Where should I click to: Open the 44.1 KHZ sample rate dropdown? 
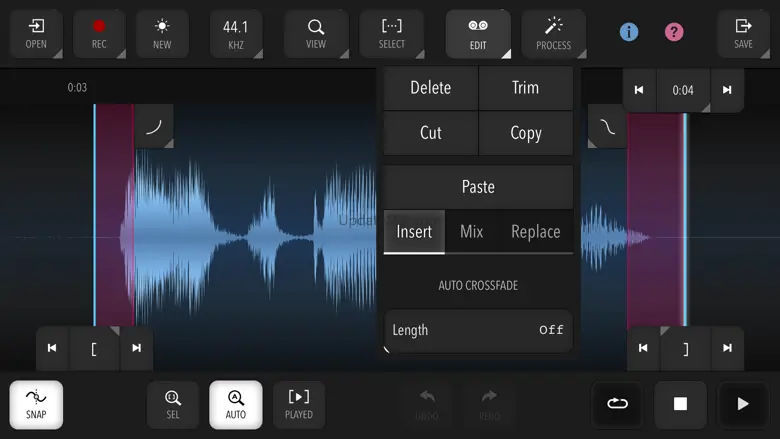point(236,34)
